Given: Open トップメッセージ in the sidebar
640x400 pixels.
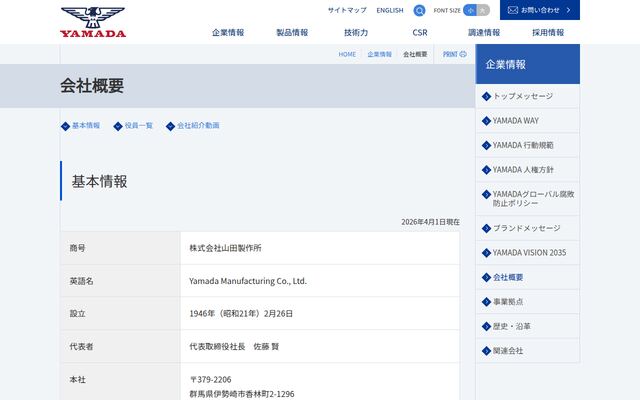Looking at the screenshot, I should 527,96.
